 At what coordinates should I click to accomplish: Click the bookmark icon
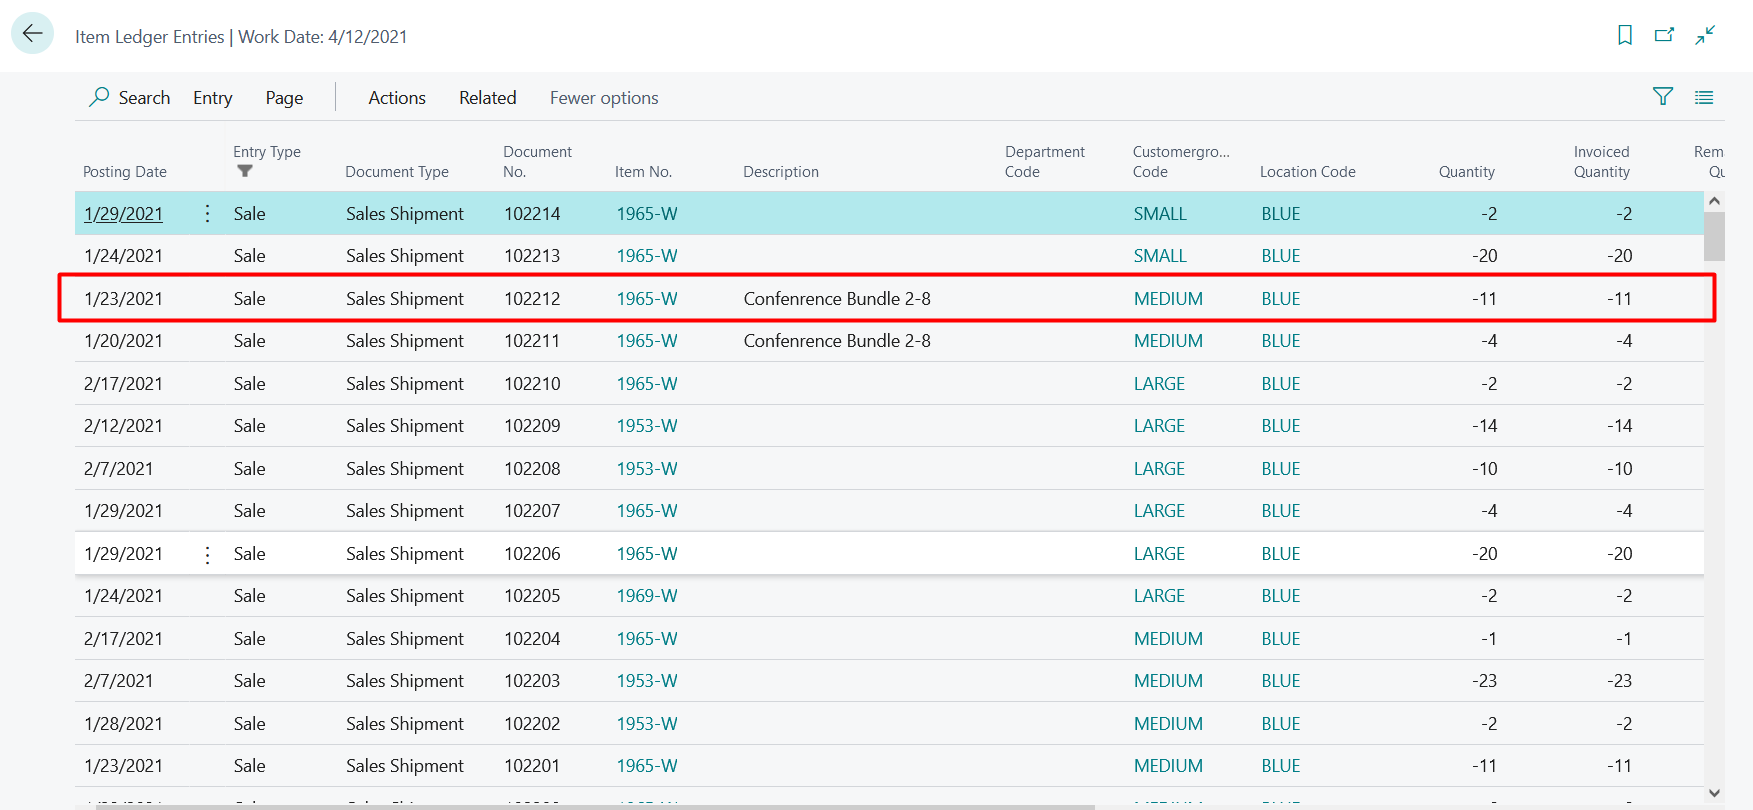pyautogui.click(x=1625, y=35)
